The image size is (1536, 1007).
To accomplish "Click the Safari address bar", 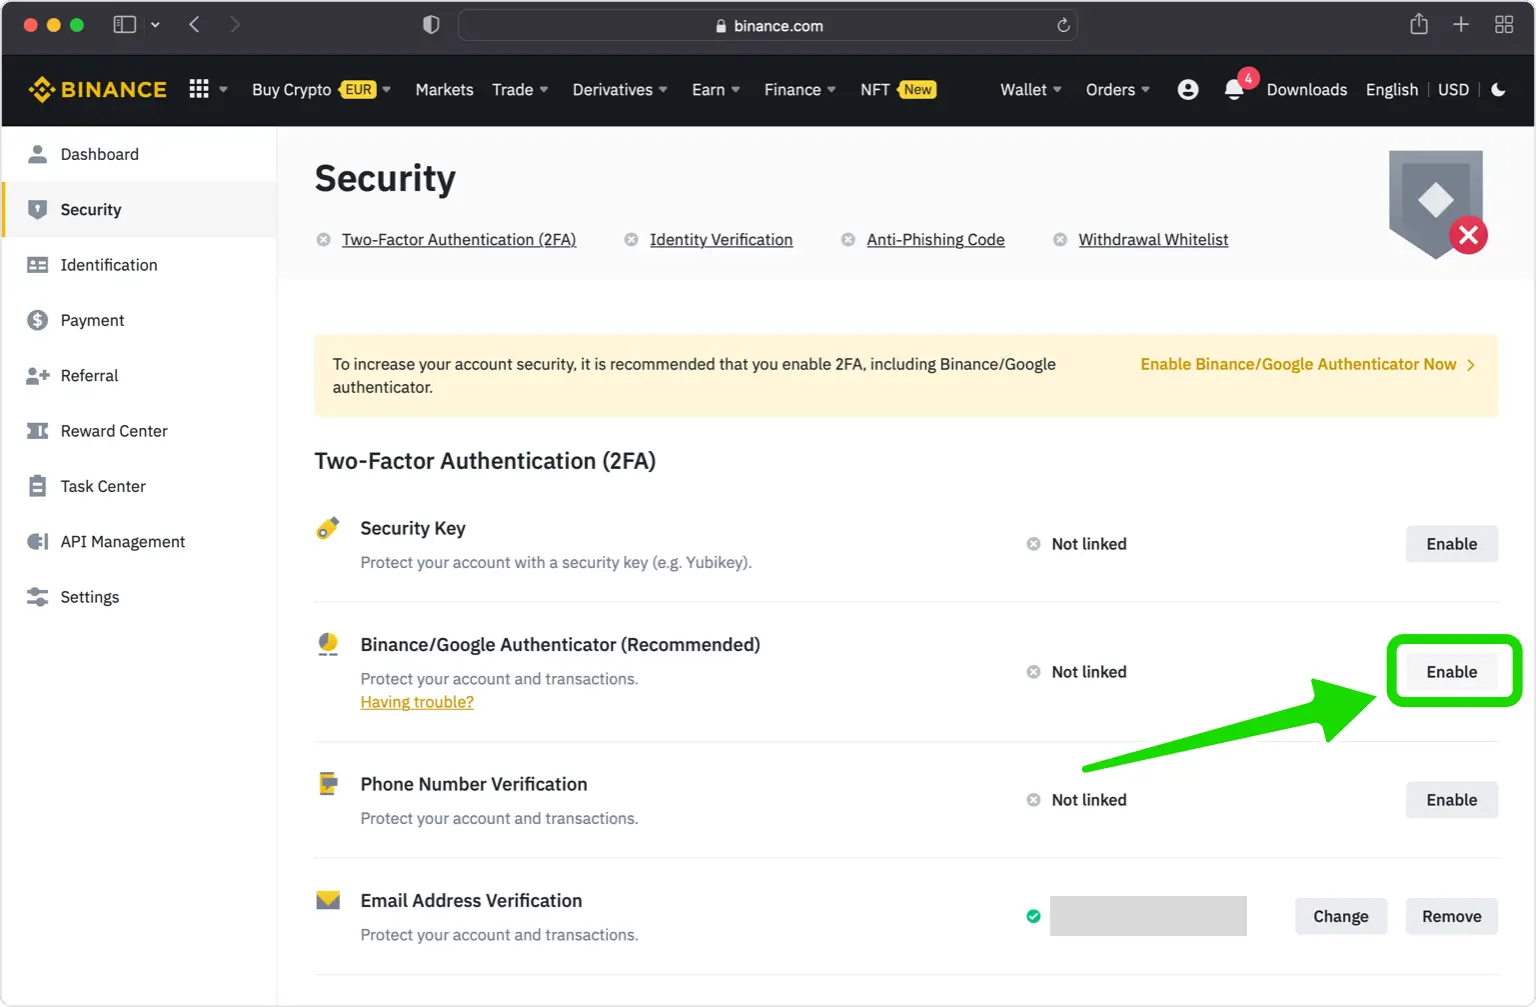I will (768, 25).
